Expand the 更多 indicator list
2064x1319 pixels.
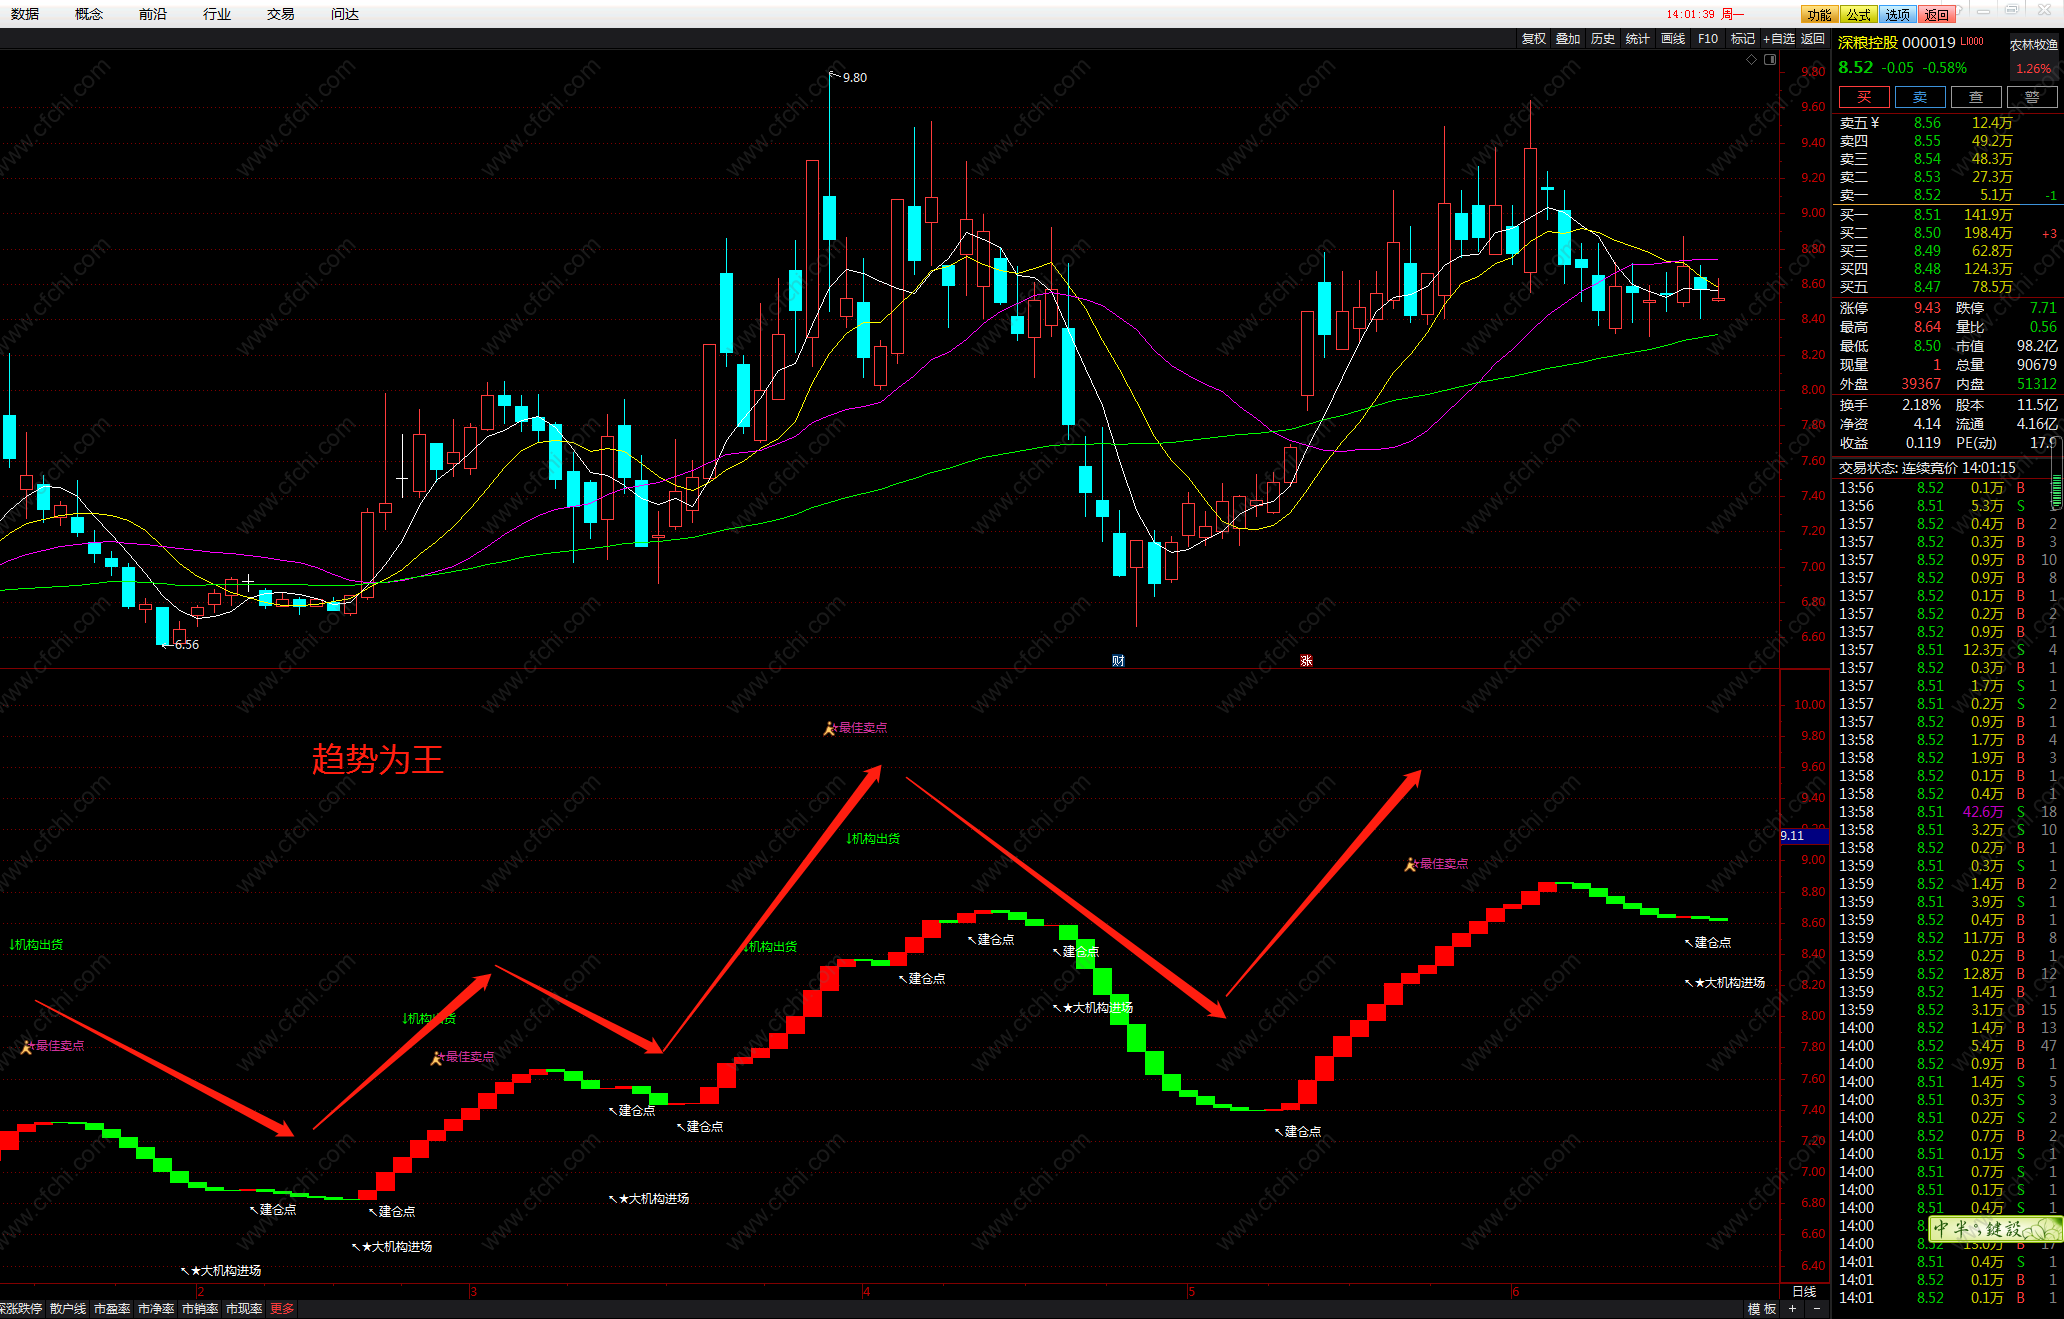point(282,1309)
